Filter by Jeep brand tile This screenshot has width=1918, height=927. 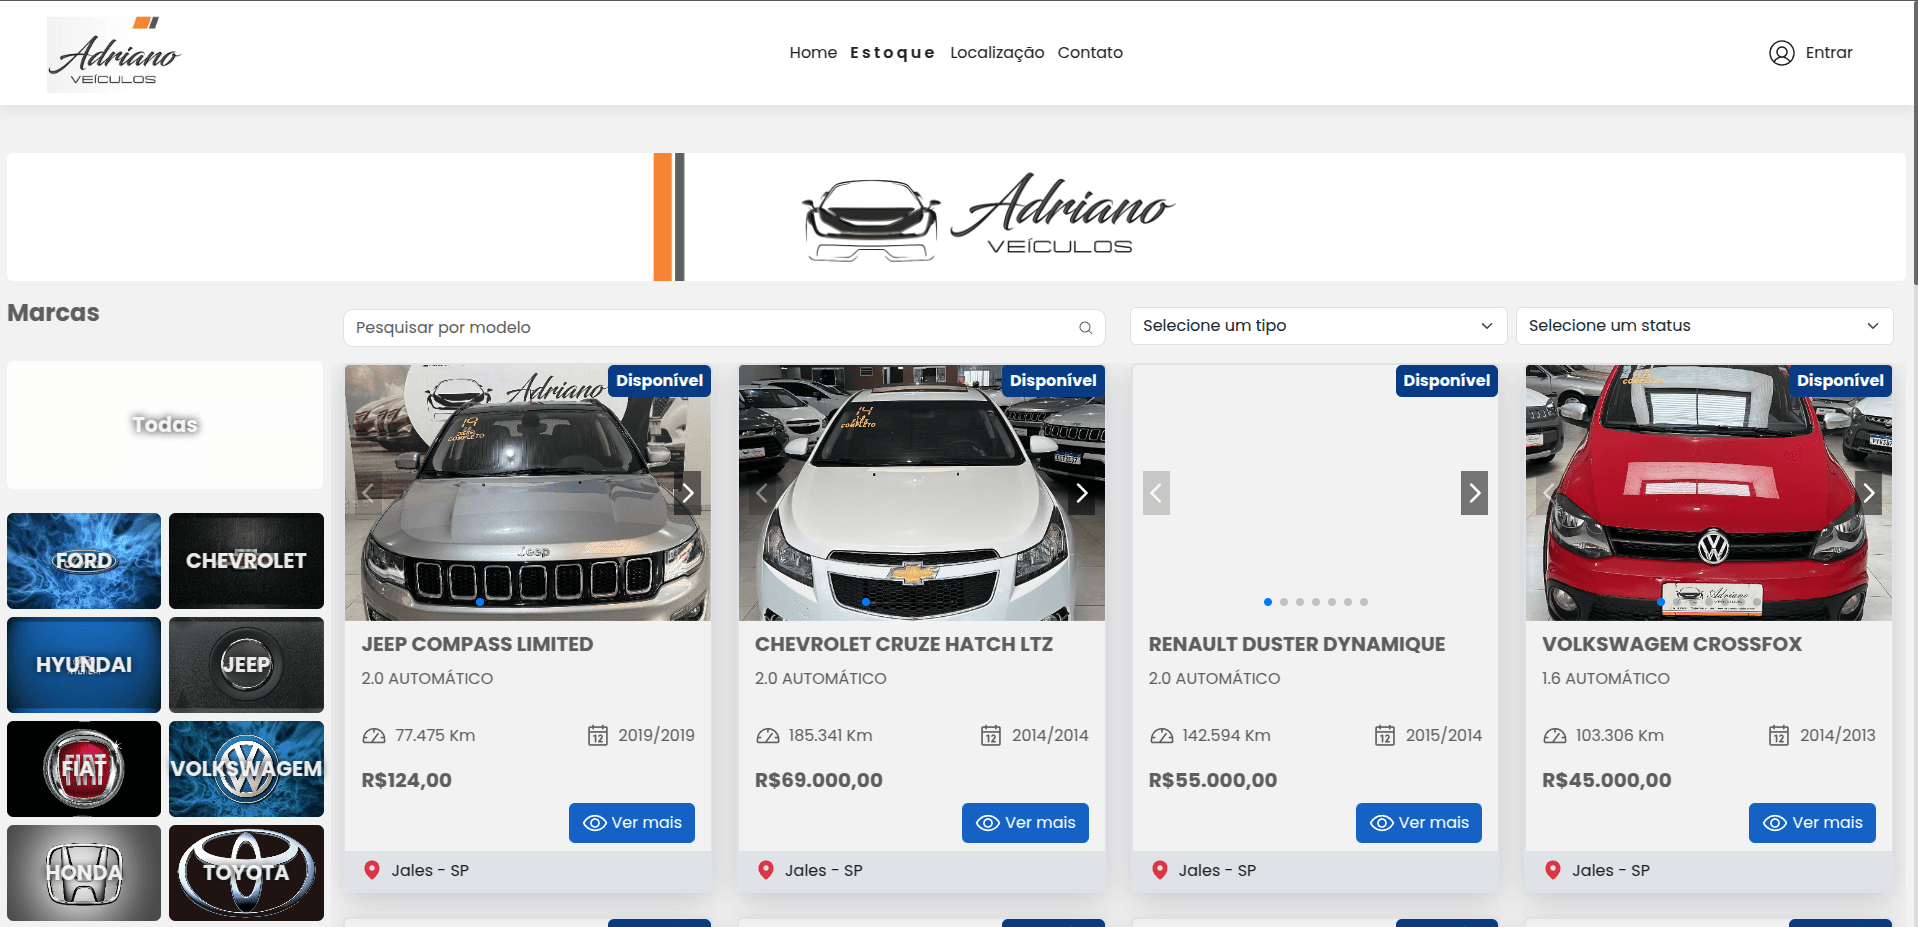pos(246,665)
